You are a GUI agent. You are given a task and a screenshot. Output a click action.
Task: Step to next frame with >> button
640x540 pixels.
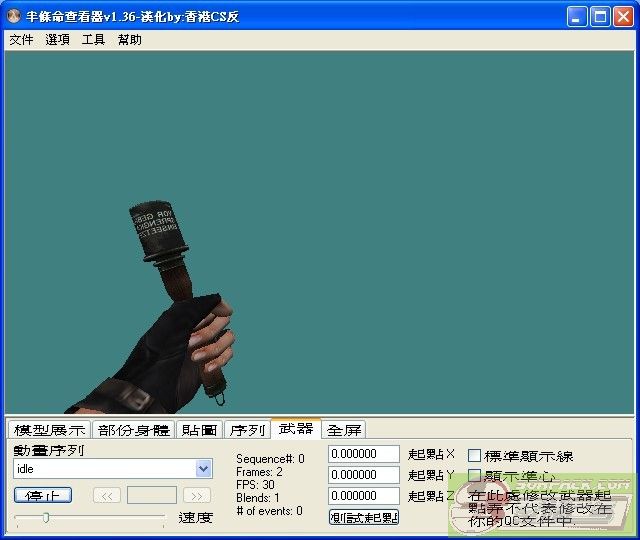pyautogui.click(x=197, y=495)
